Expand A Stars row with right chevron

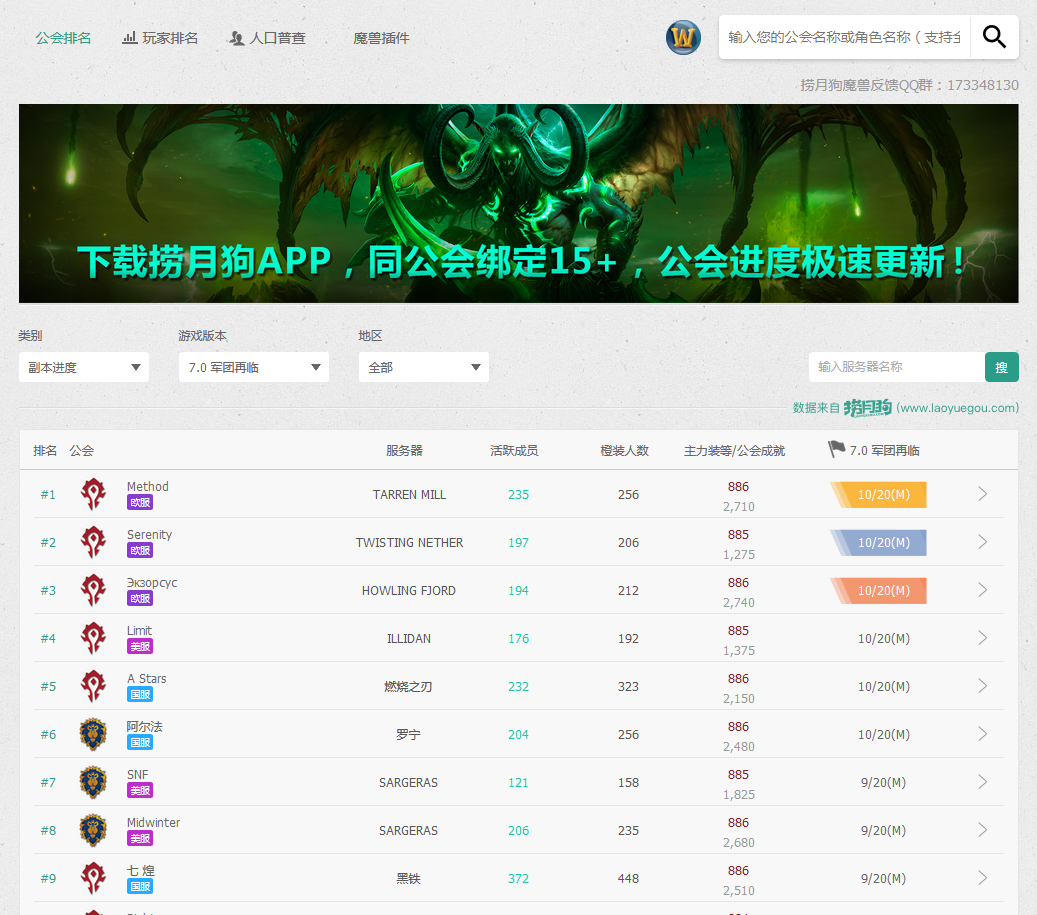coord(983,686)
